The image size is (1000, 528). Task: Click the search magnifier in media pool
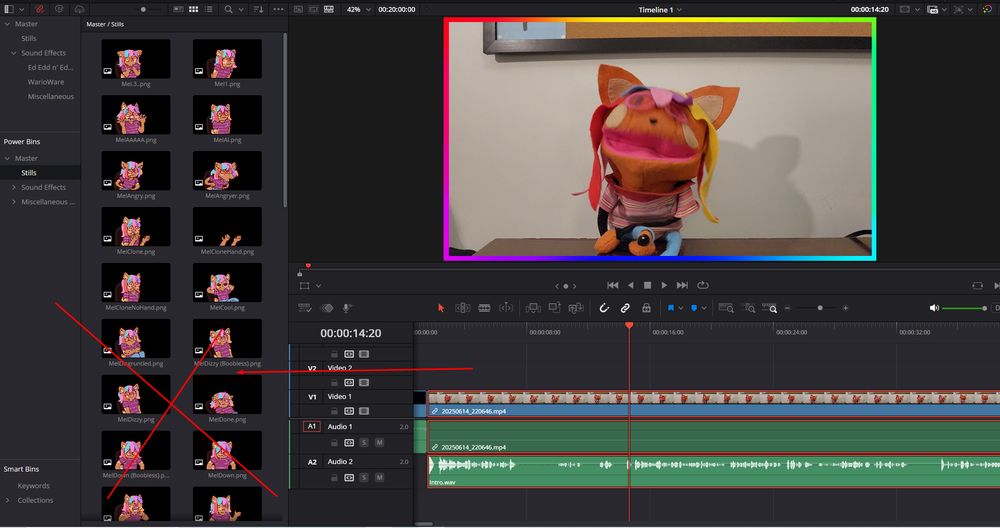pos(228,10)
